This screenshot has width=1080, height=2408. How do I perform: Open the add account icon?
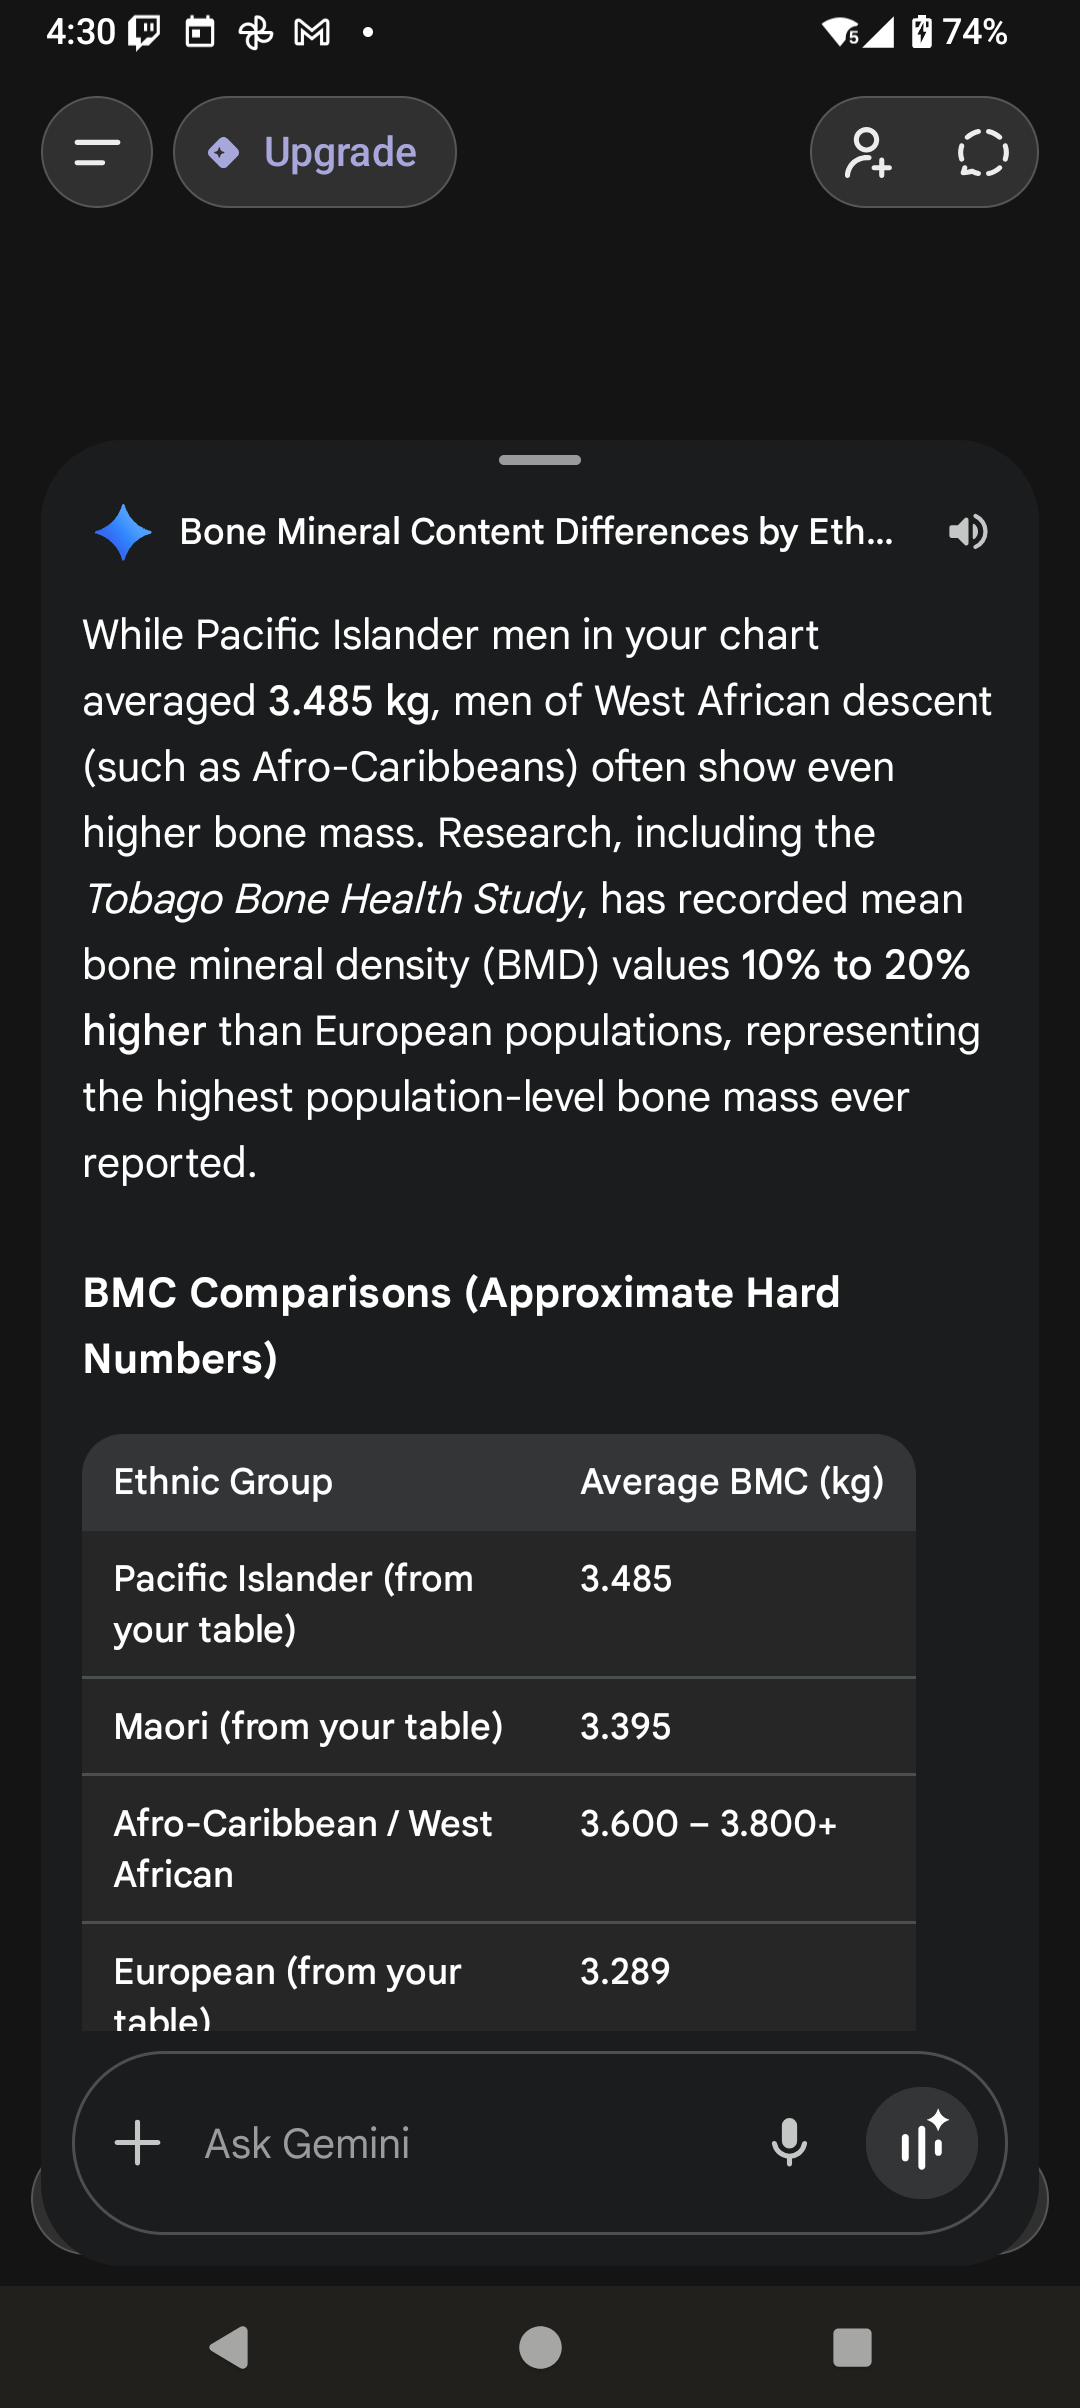click(867, 152)
